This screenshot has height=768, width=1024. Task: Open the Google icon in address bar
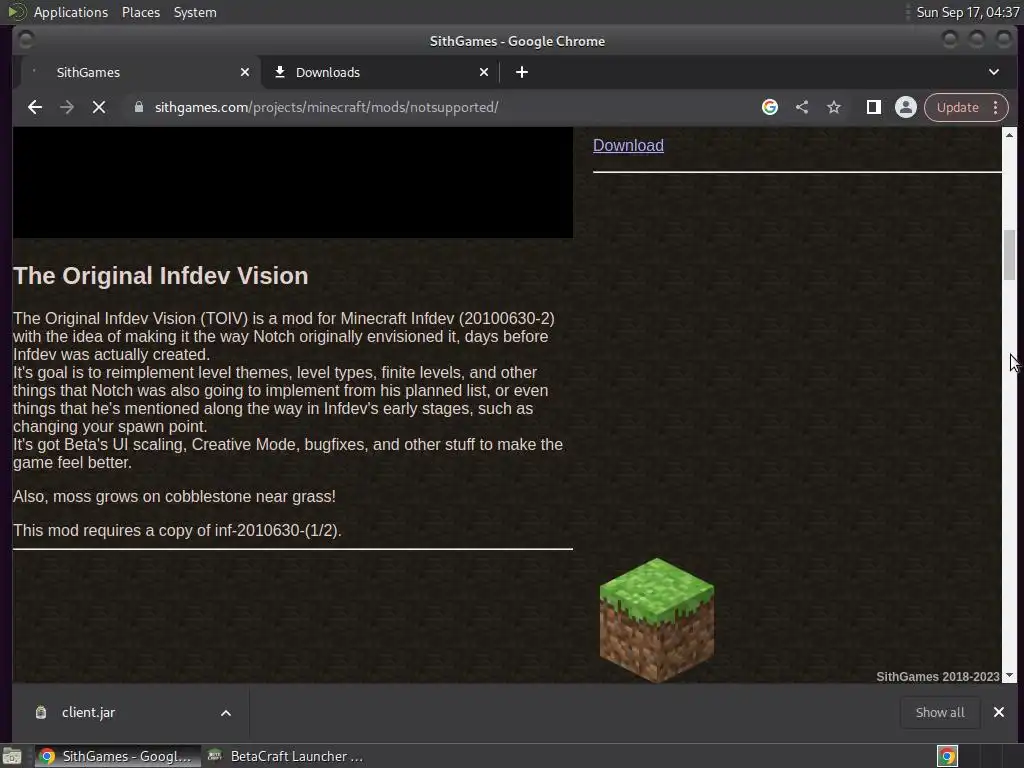[770, 107]
